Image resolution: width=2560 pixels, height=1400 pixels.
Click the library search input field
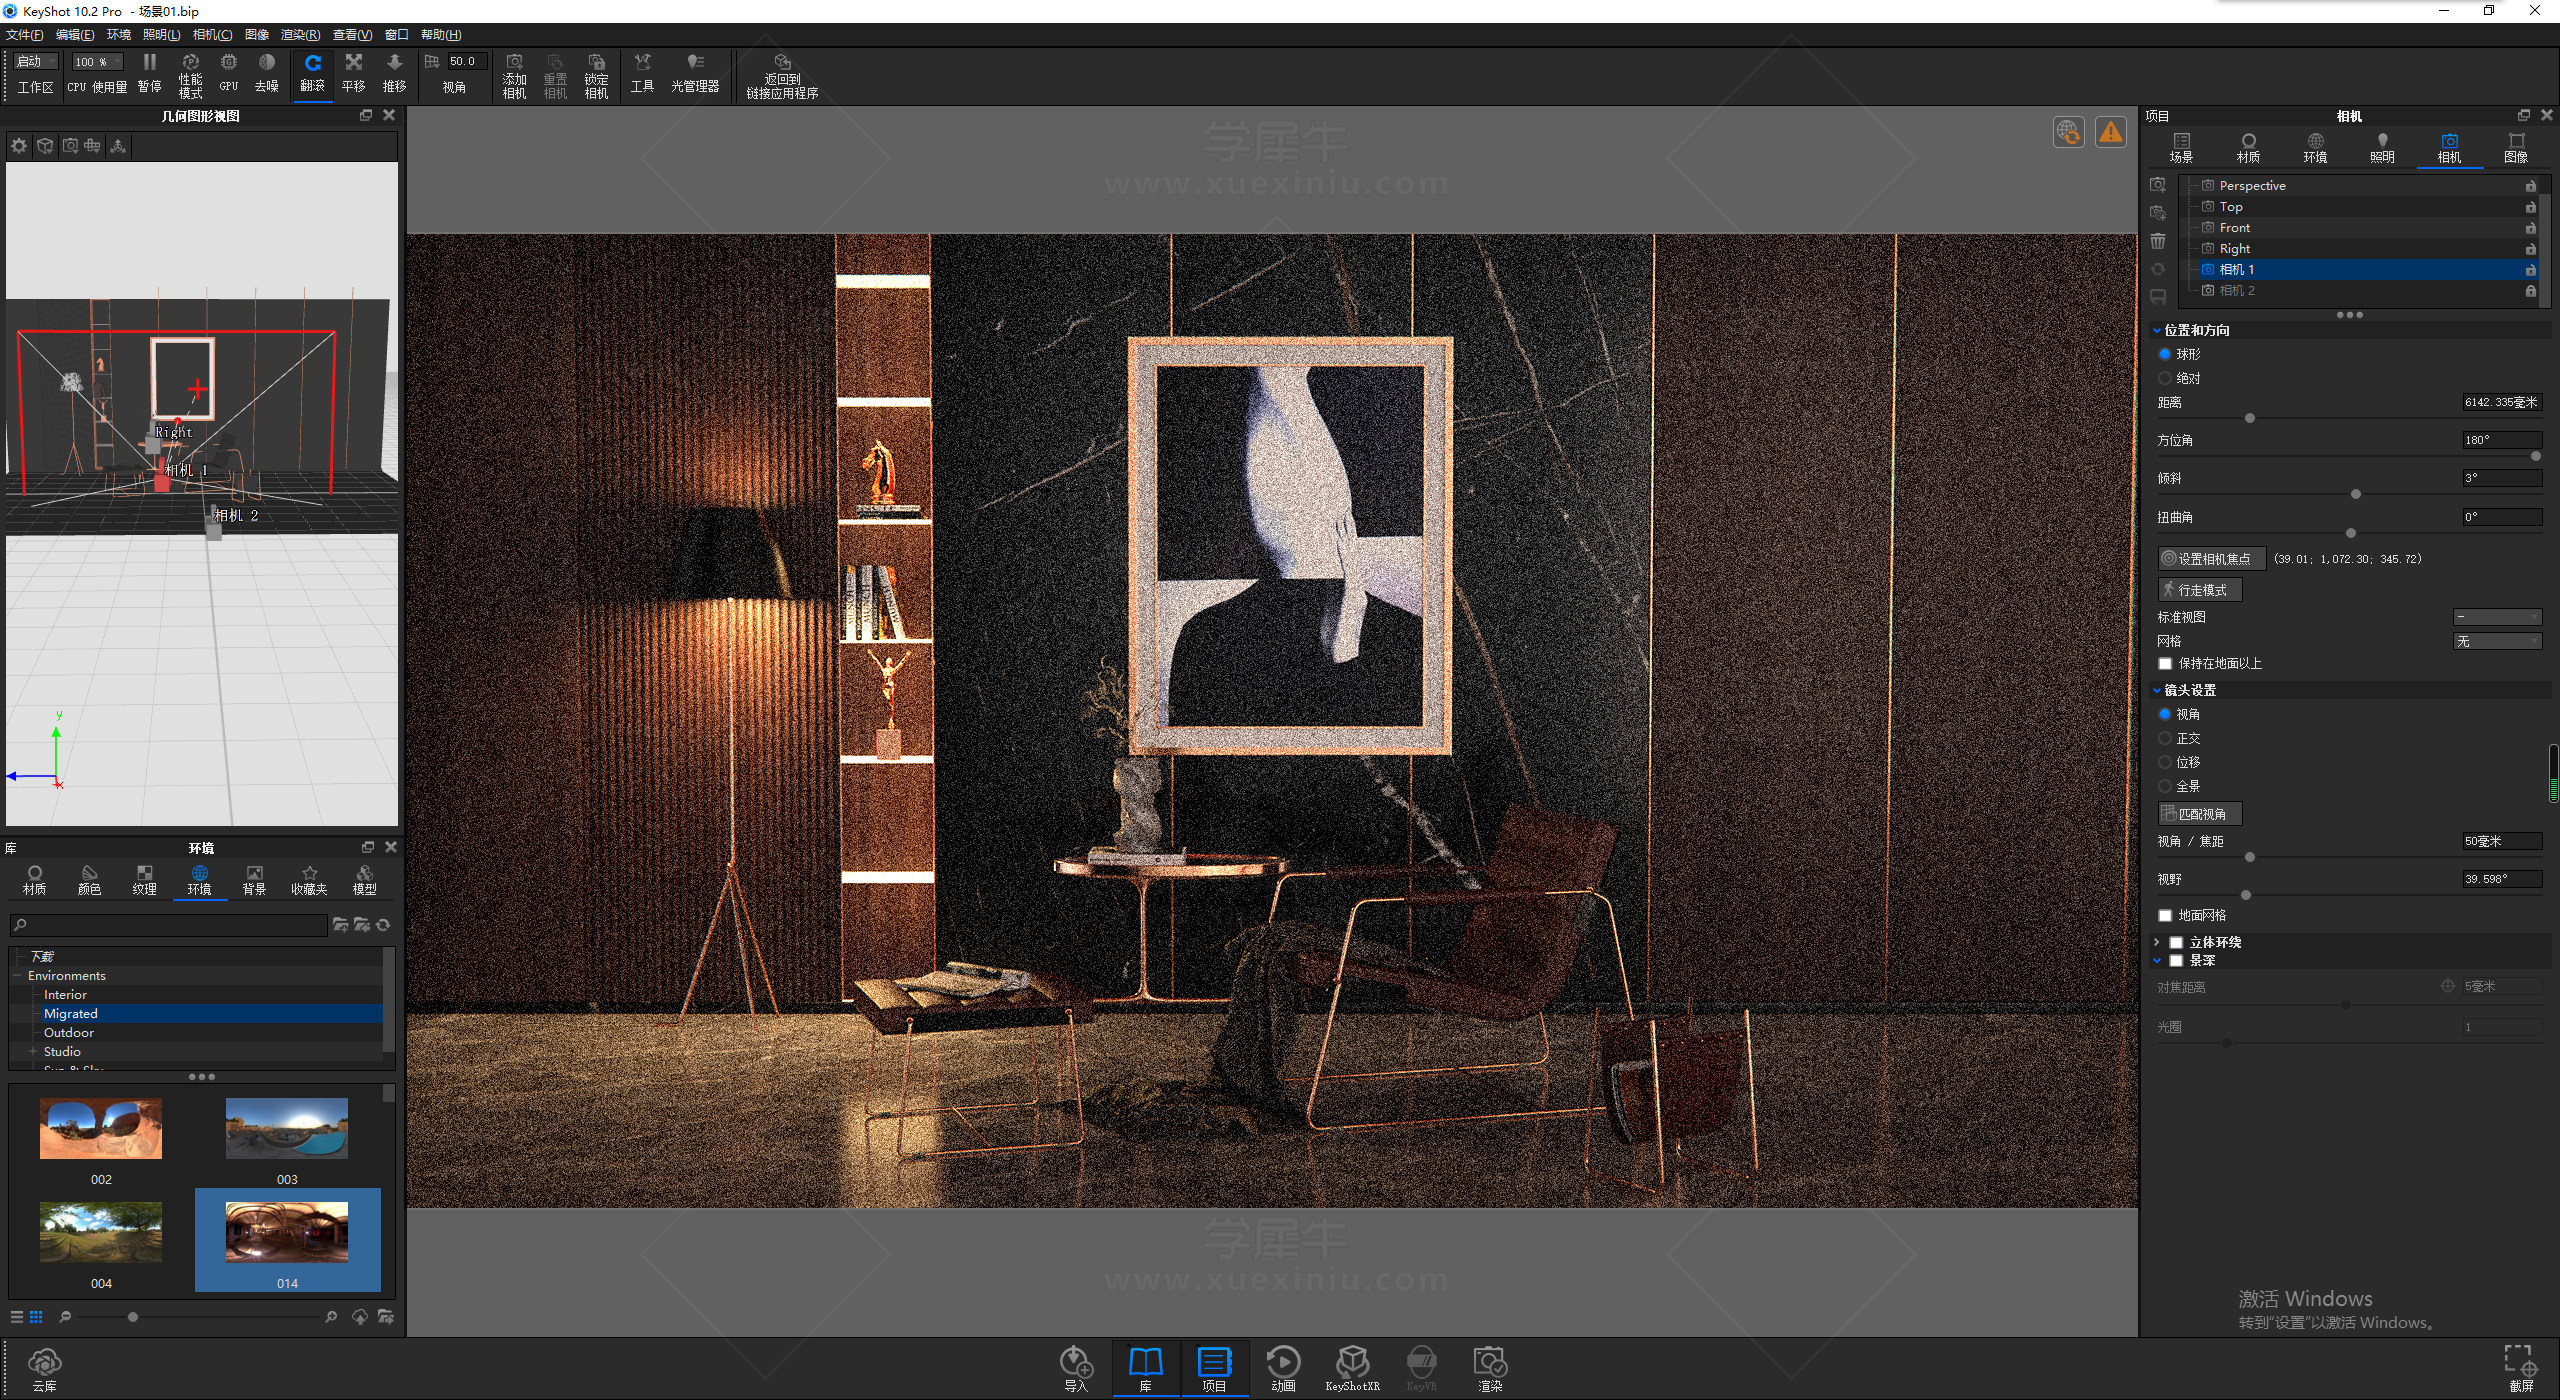pyautogui.click(x=168, y=925)
